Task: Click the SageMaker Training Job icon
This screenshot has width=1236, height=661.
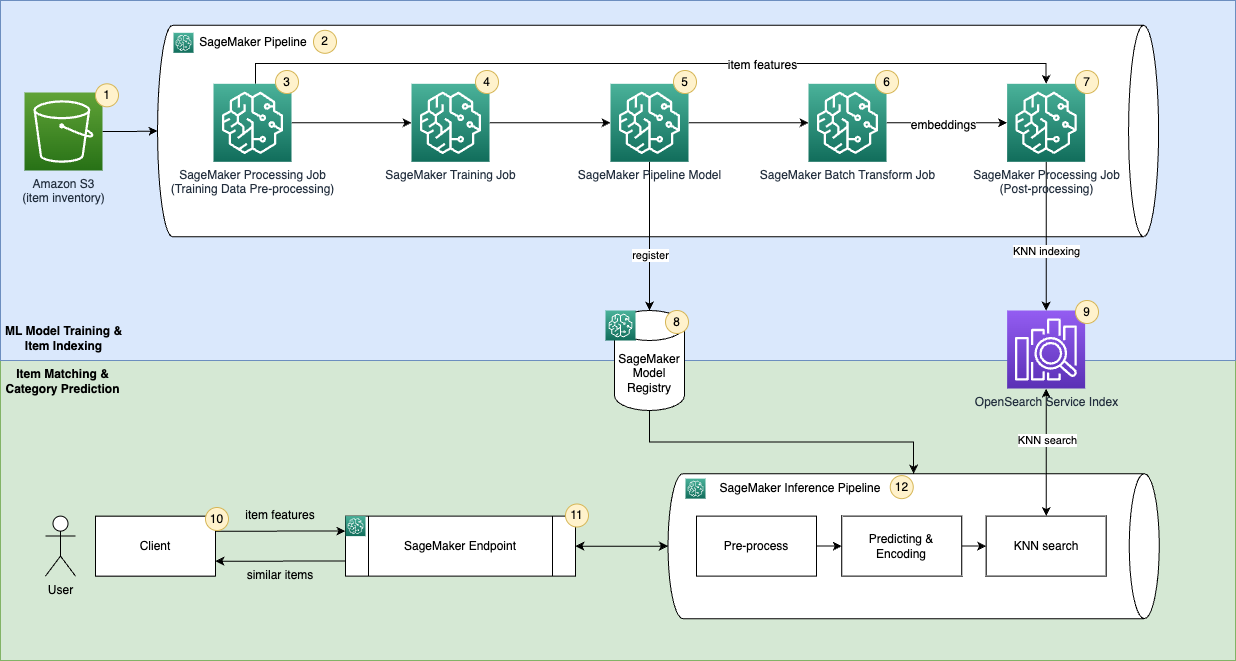Action: (x=450, y=123)
